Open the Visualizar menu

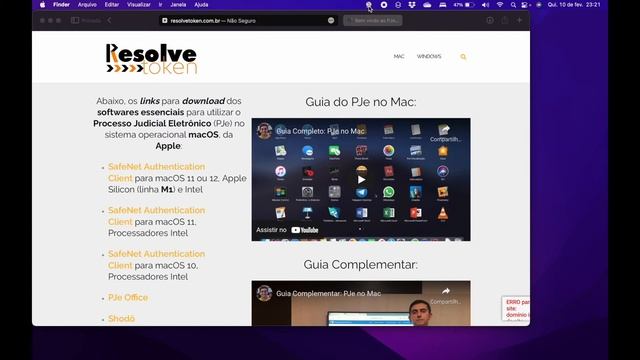(138, 5)
